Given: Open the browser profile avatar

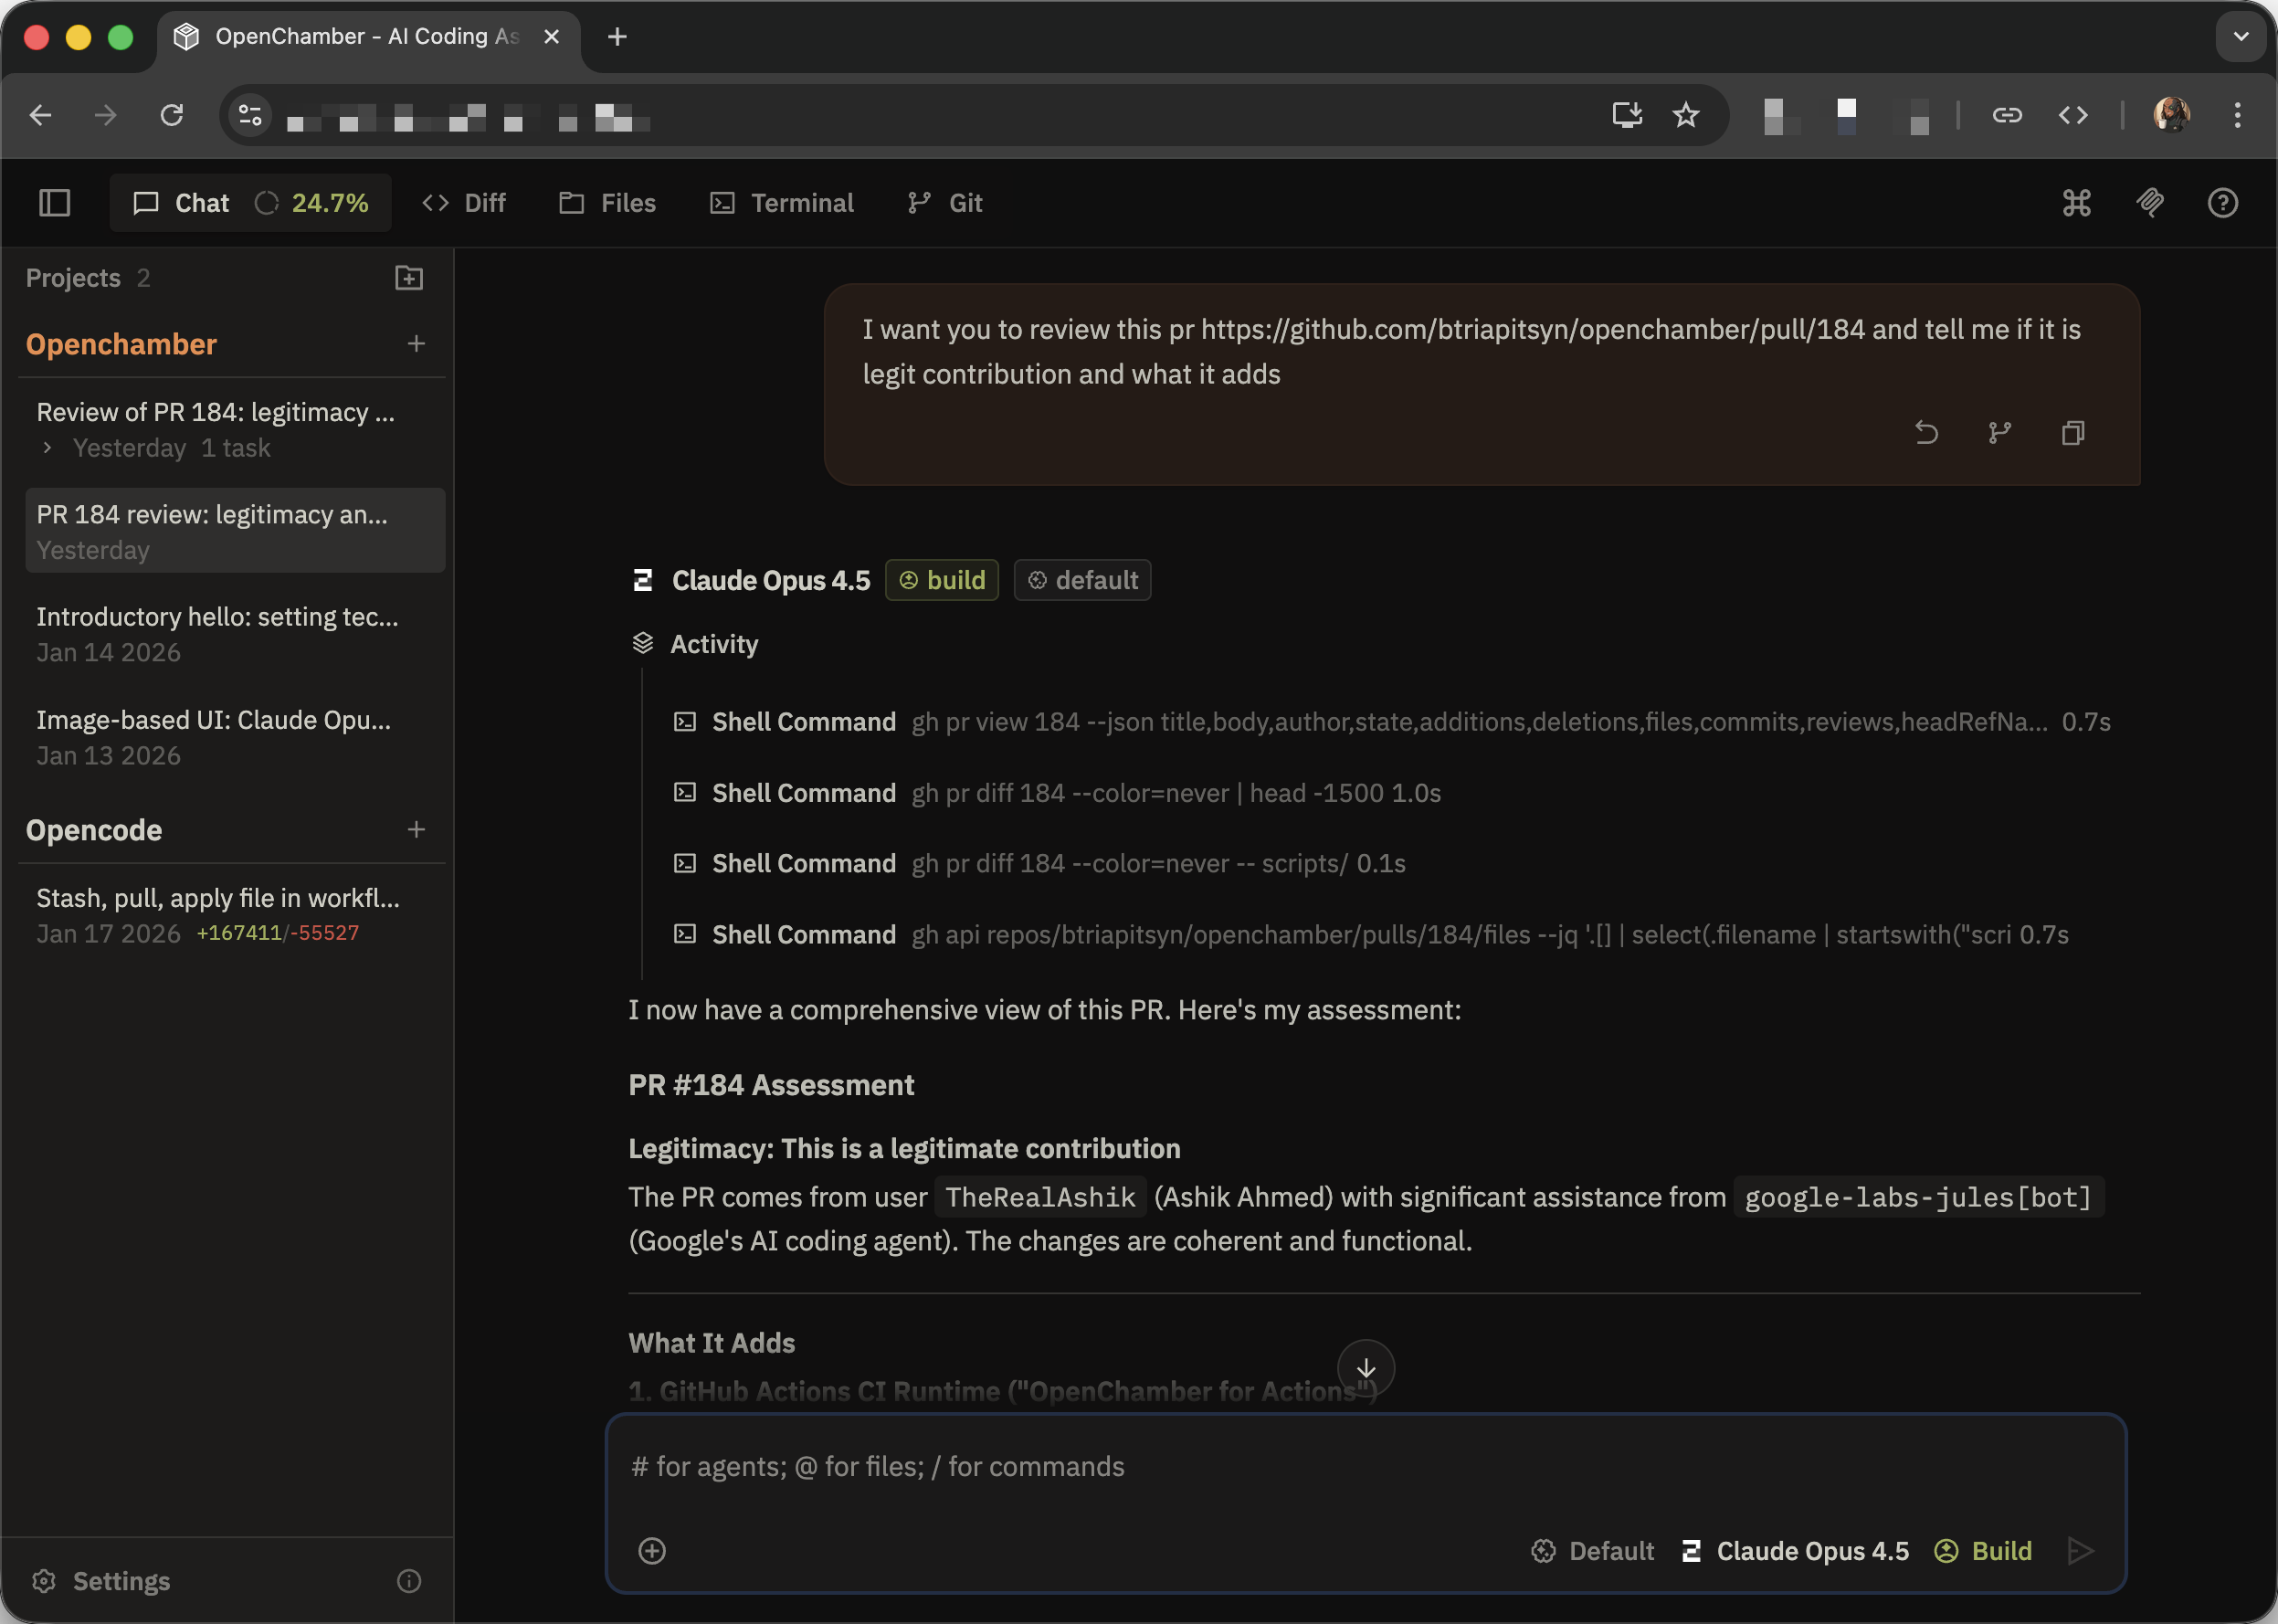Looking at the screenshot, I should tap(2171, 116).
